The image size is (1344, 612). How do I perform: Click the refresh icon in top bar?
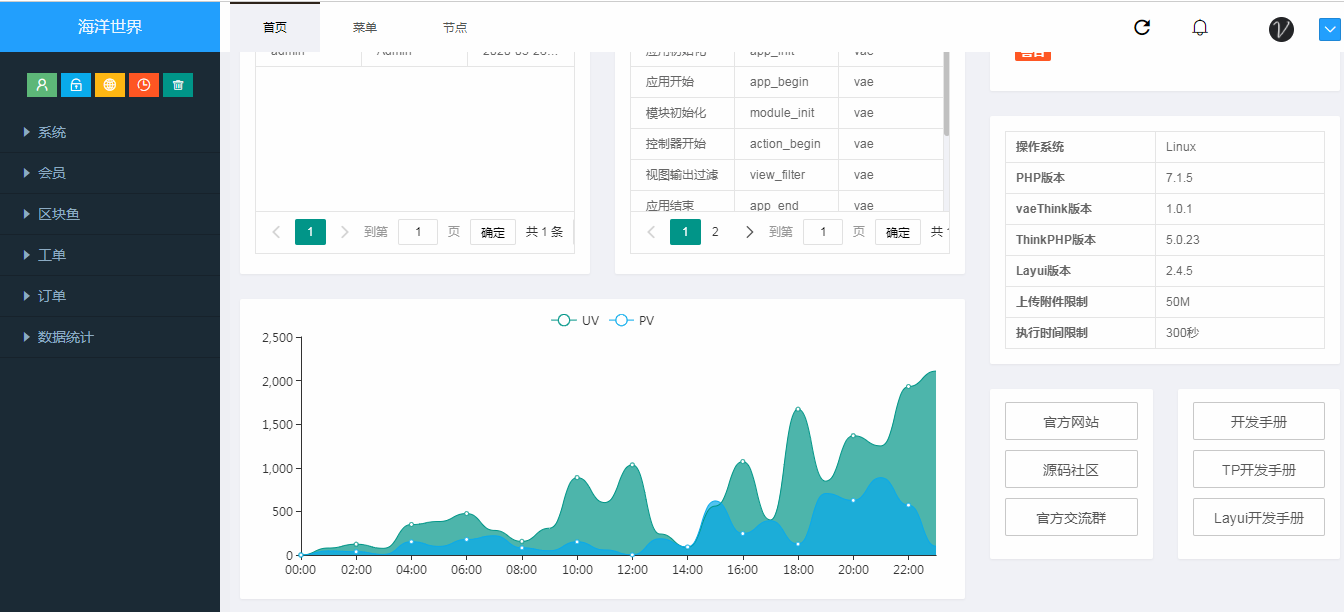pyautogui.click(x=1142, y=28)
